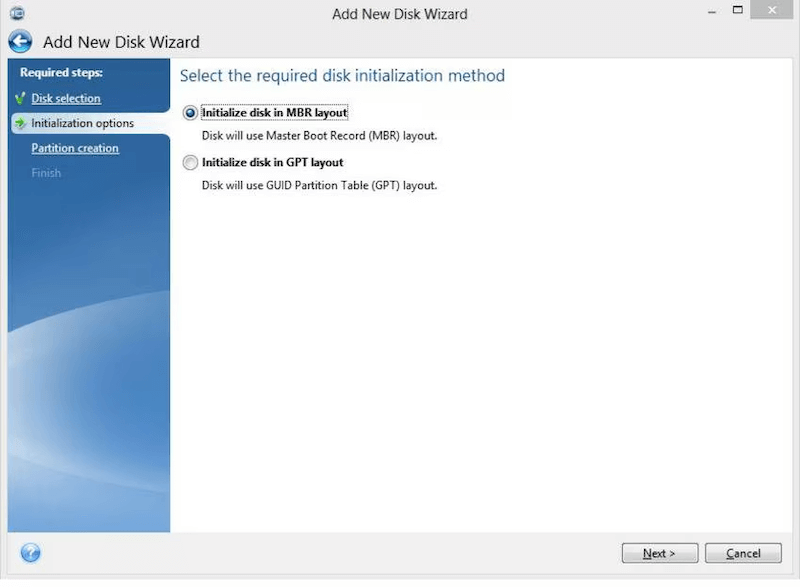Click the green checkmark beside Disk selection
Image resolution: width=800 pixels, height=587 pixels.
21,98
